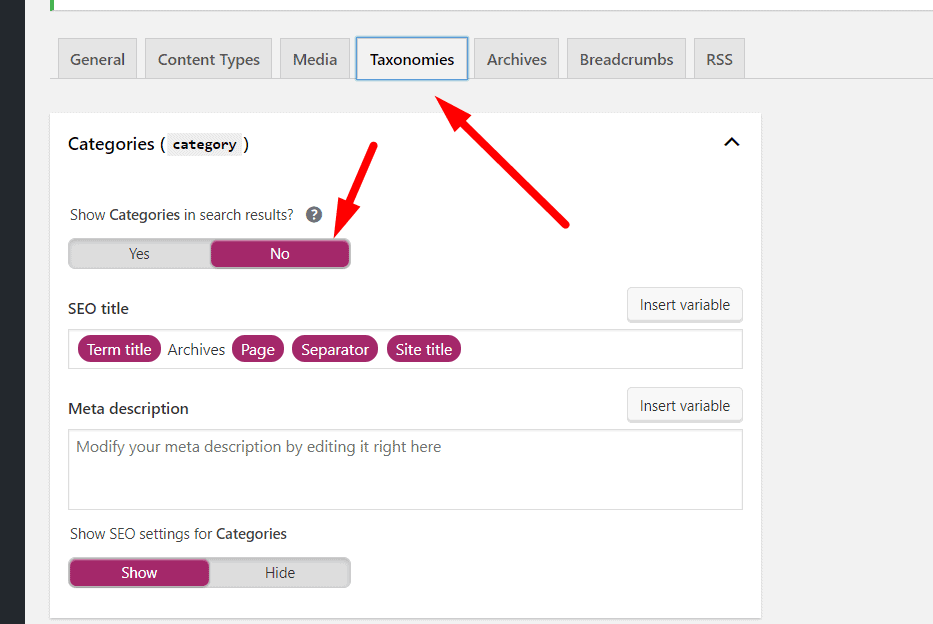Select No for showing Categories in search
The width and height of the screenshot is (933, 624).
coord(280,254)
